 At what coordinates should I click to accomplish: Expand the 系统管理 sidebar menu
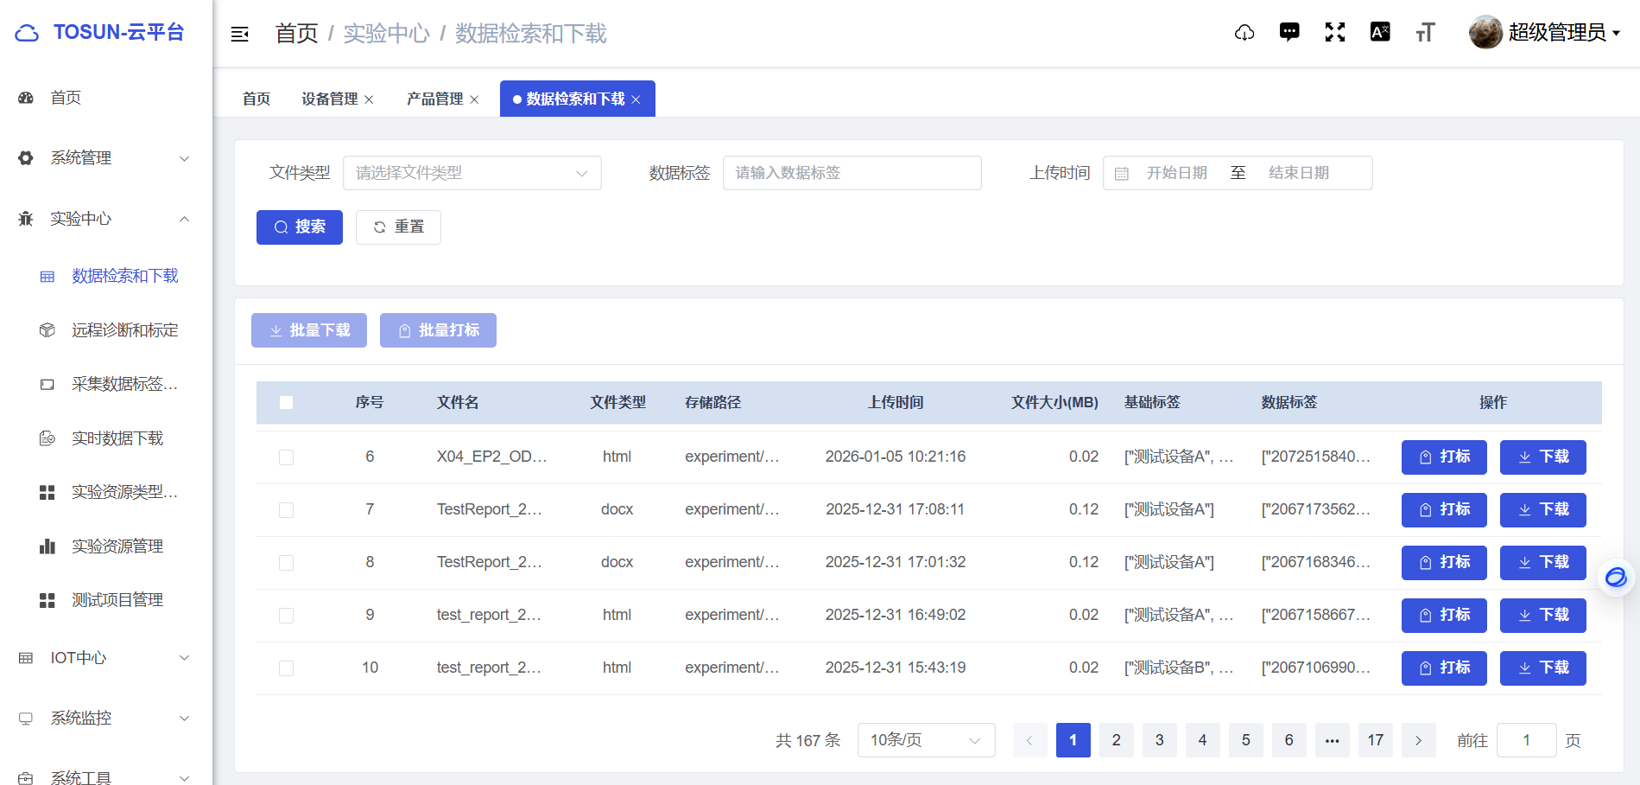[x=104, y=158]
